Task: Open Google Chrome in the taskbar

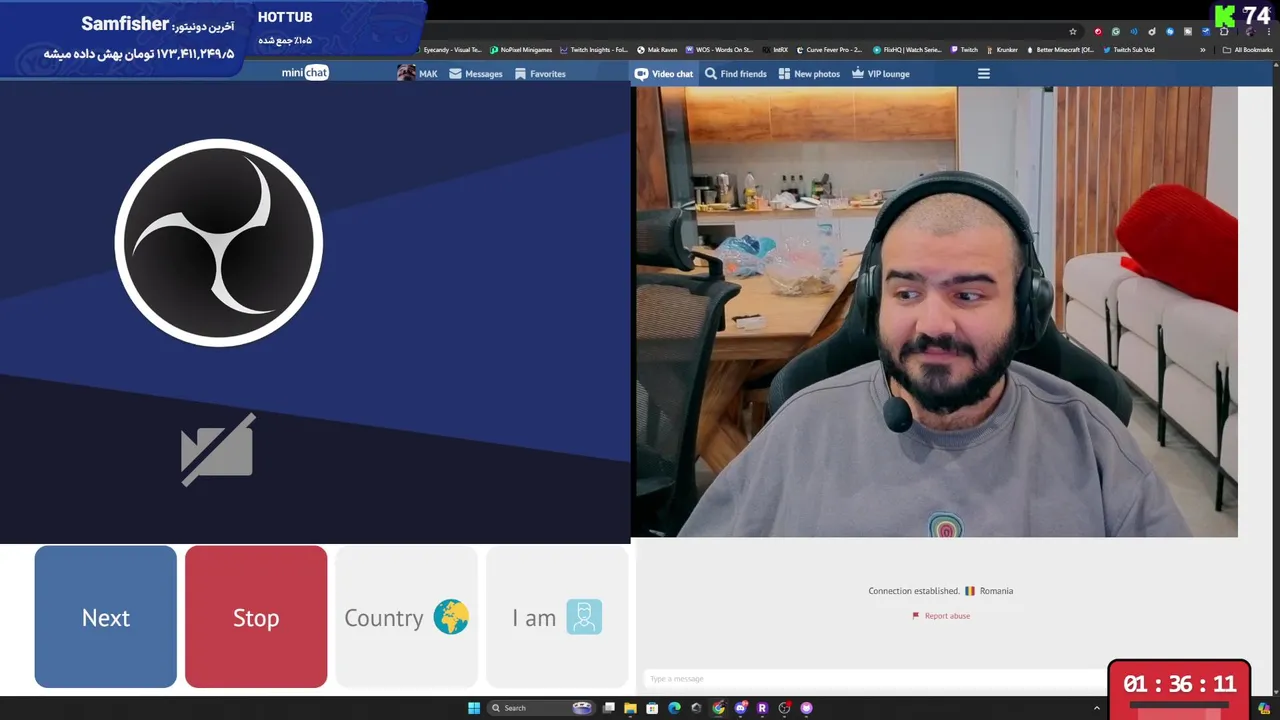Action: click(718, 708)
